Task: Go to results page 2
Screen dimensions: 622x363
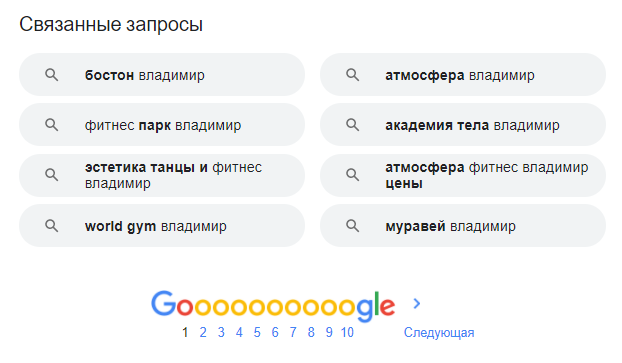Action: (x=203, y=332)
